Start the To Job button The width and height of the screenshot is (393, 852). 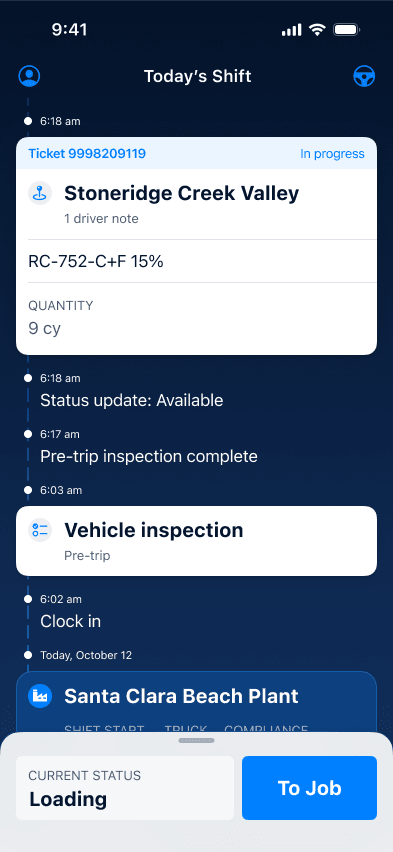[309, 788]
